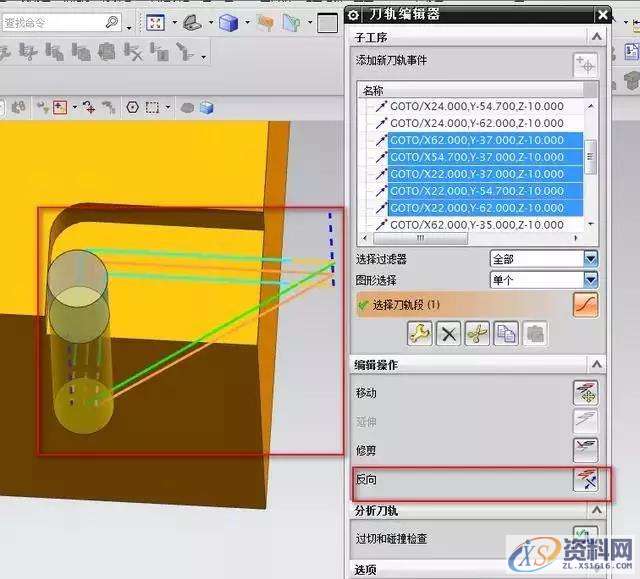
Task: Click the Move (移动) tool path icon
Action: (x=585, y=393)
